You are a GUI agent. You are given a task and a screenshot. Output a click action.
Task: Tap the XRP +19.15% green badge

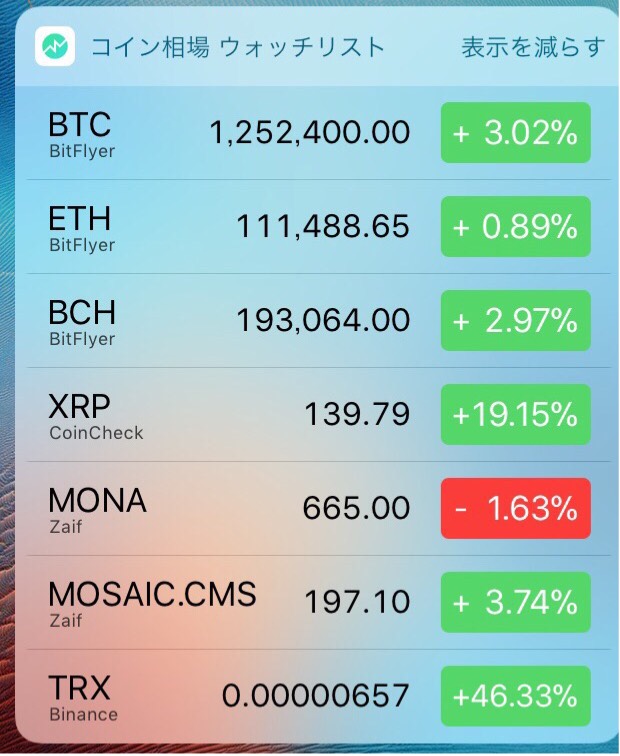(515, 415)
